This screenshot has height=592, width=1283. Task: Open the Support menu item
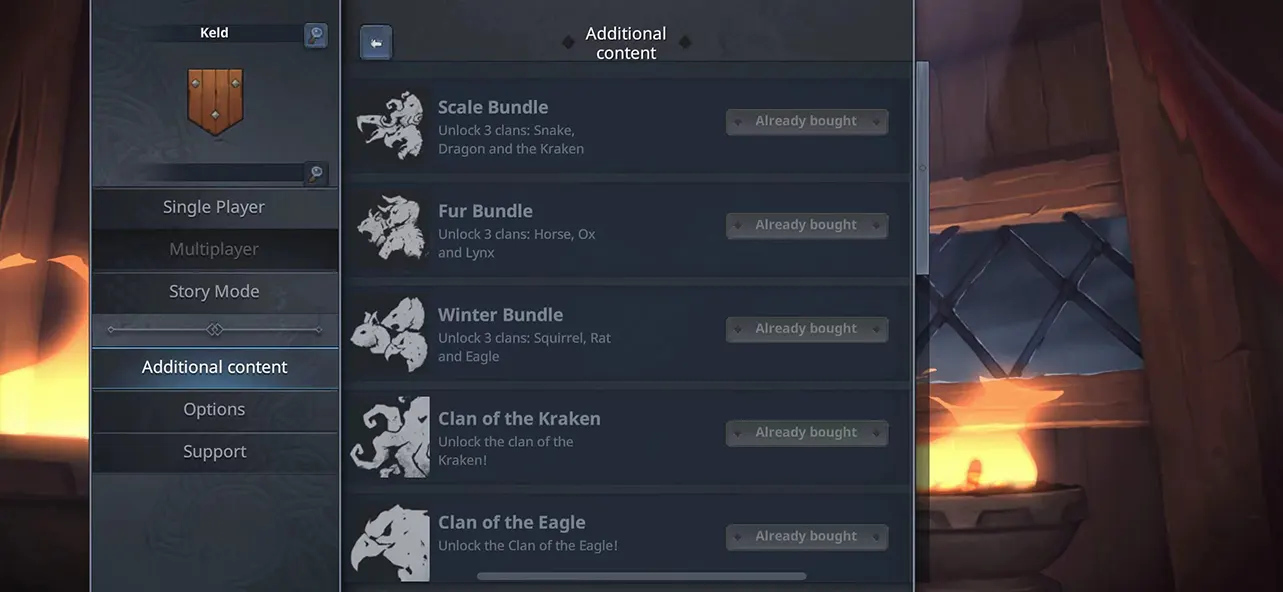[x=214, y=451]
